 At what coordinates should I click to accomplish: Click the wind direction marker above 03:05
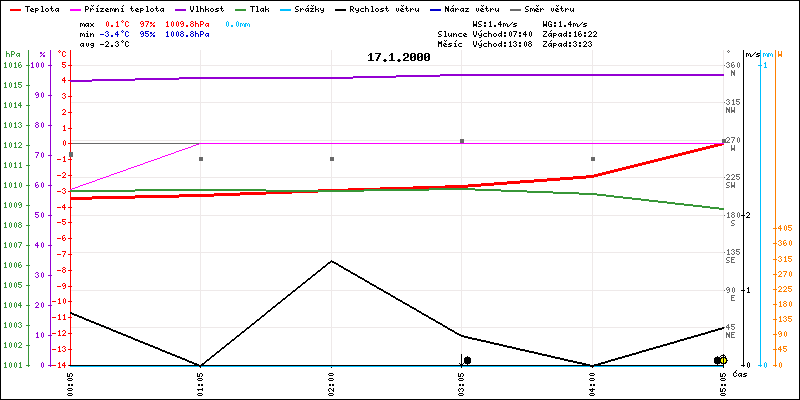tap(462, 141)
